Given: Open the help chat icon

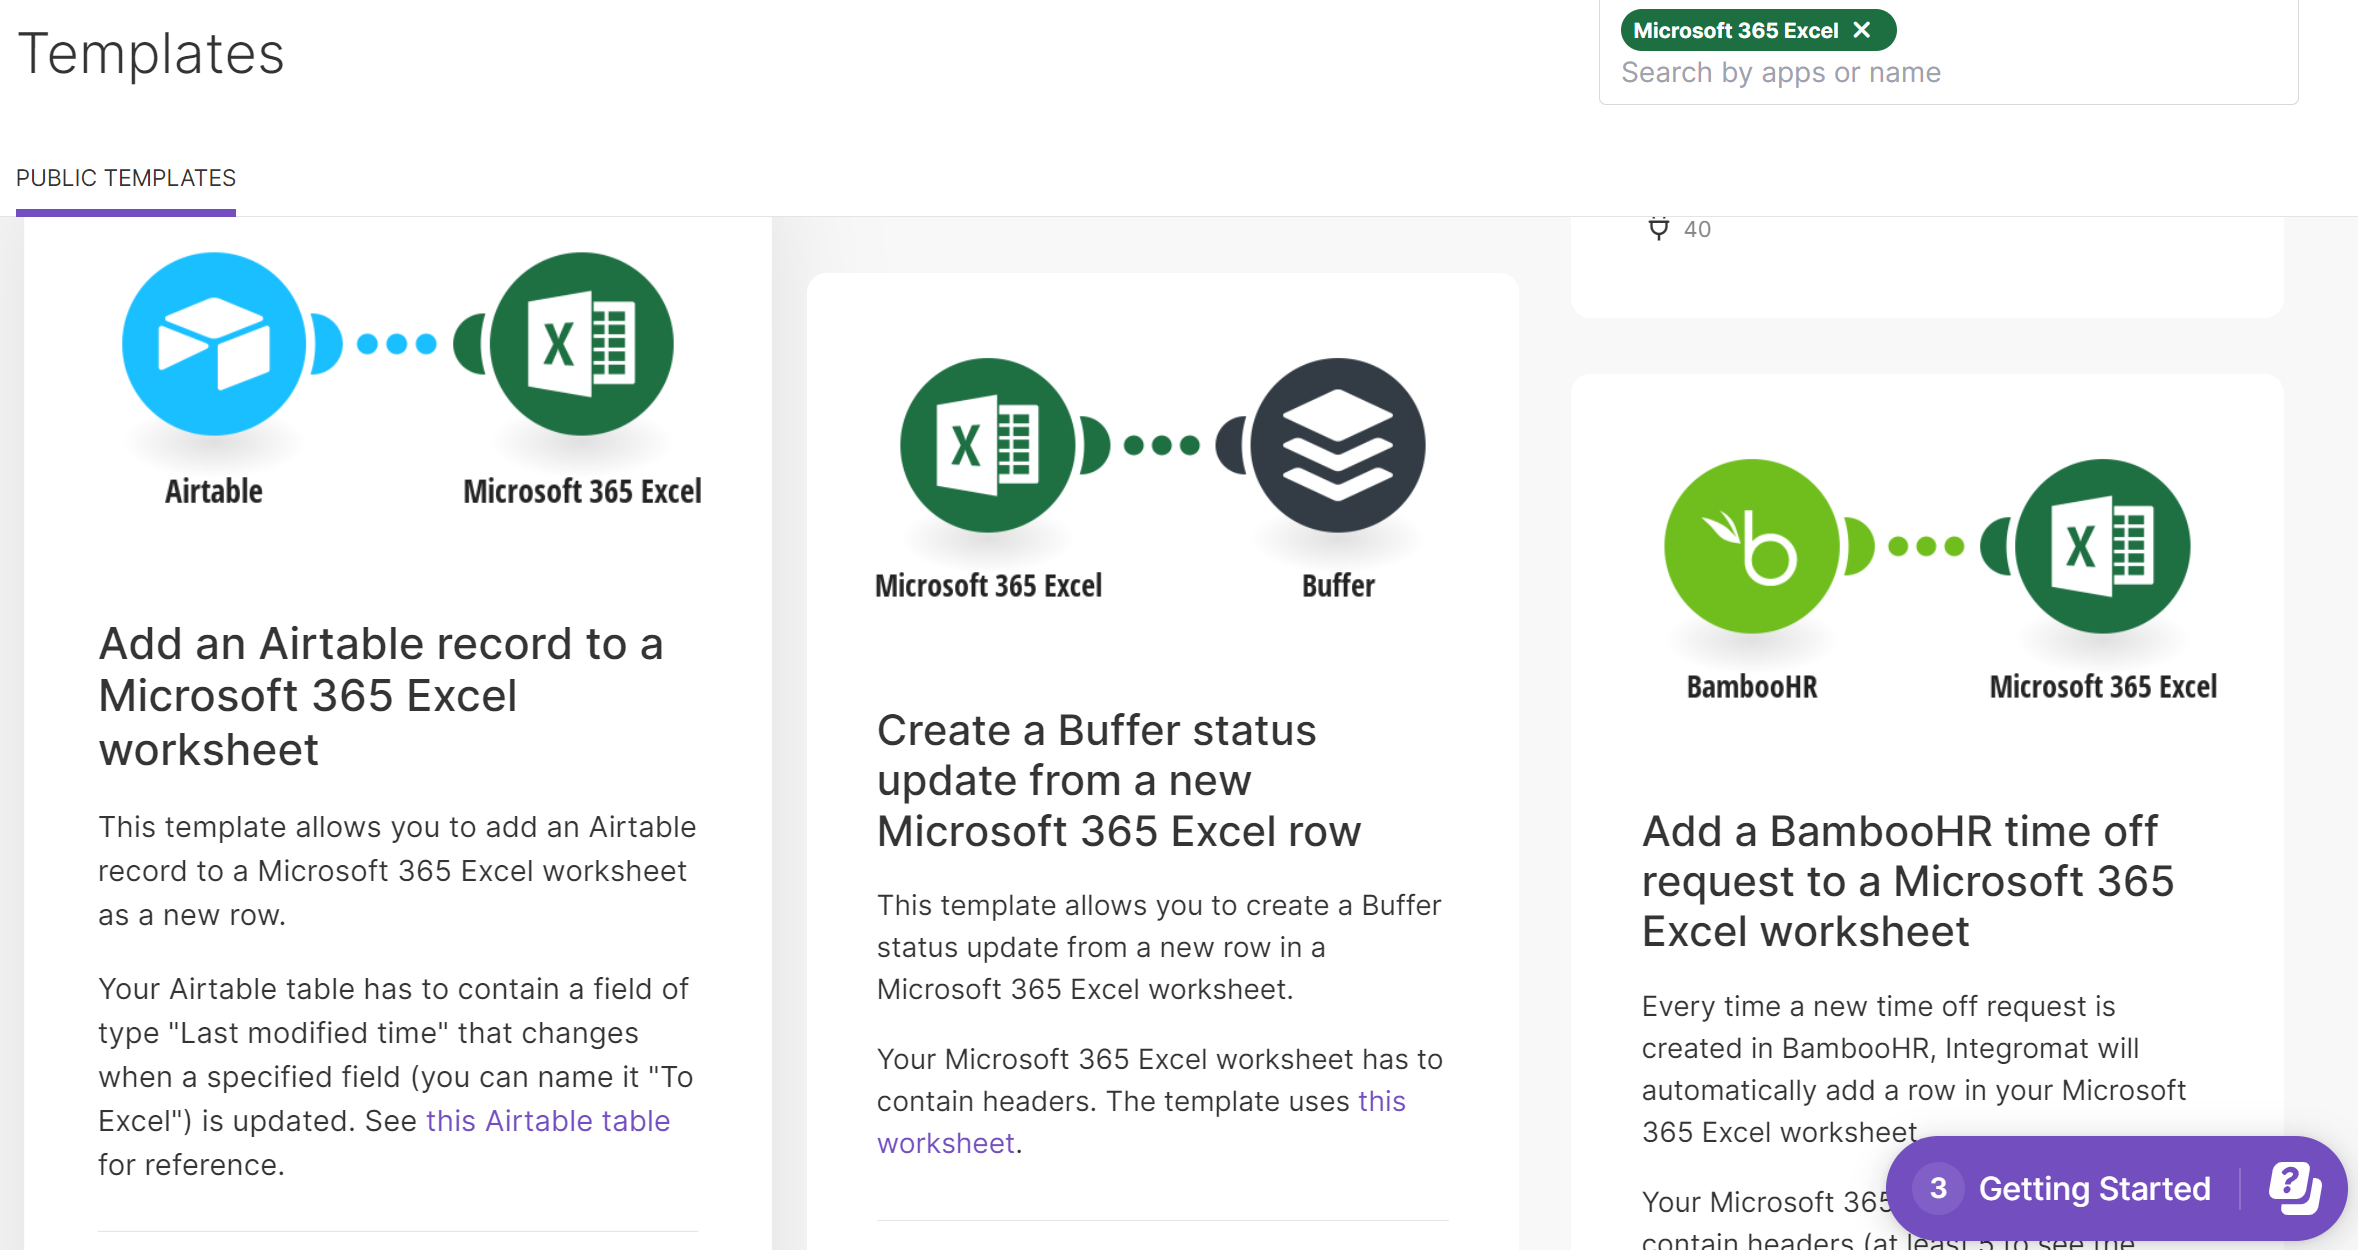Looking at the screenshot, I should click(2293, 1188).
